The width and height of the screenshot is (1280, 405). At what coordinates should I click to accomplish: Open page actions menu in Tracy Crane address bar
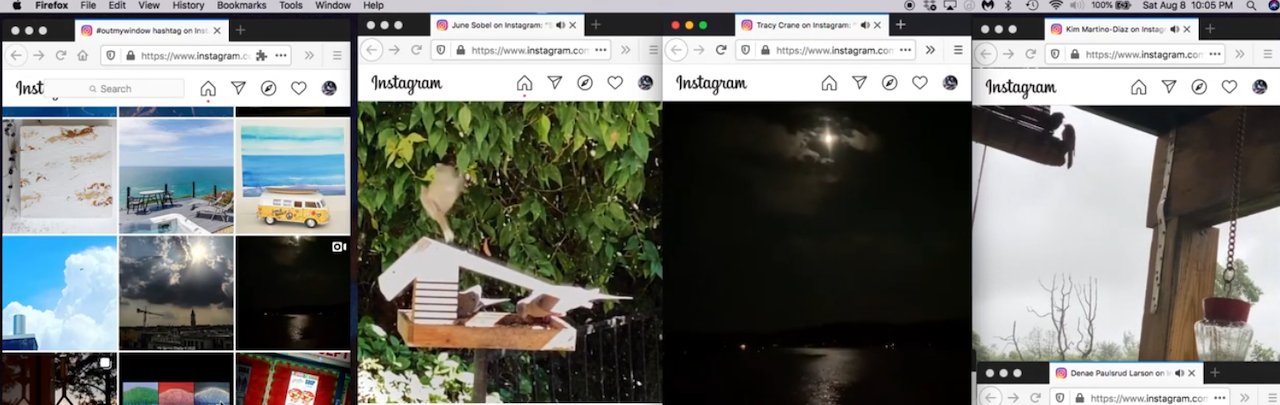[x=906, y=50]
